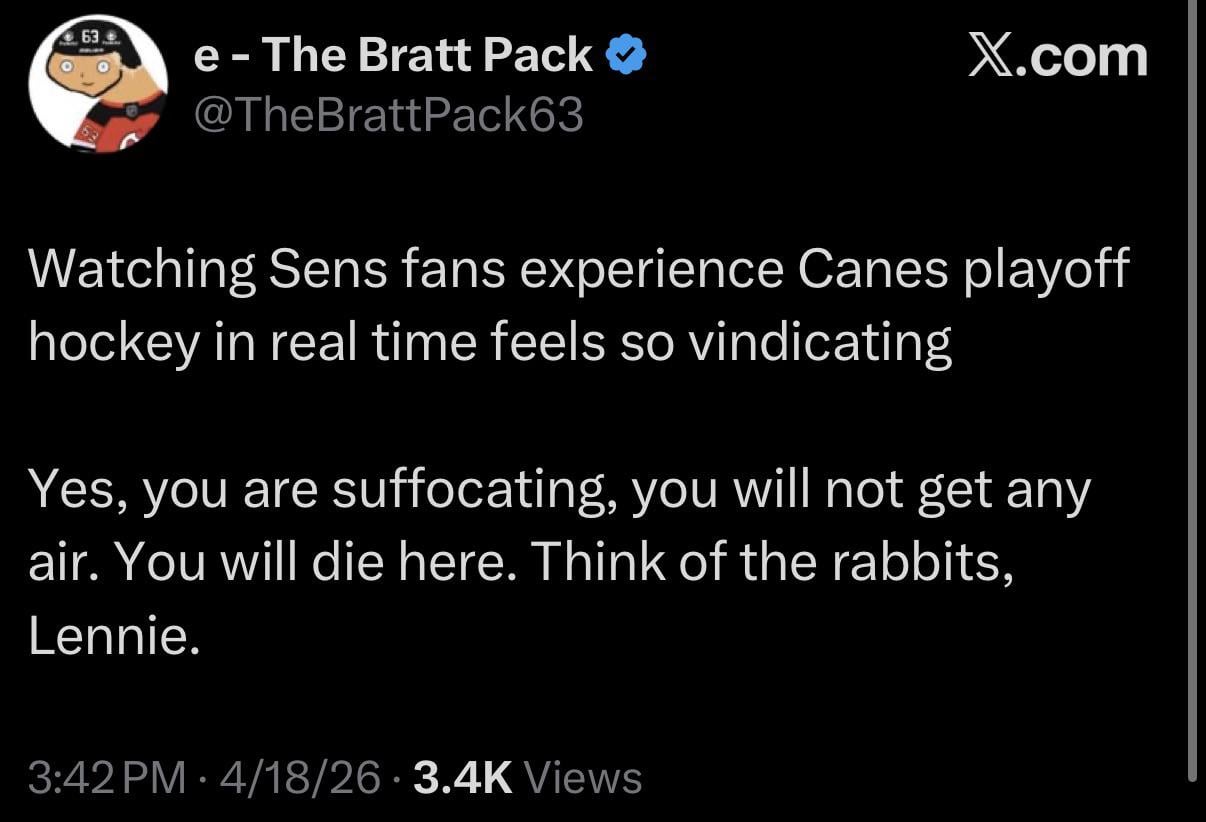Click the ".com" watermark text
Image resolution: width=1206 pixels, height=822 pixels.
click(1083, 57)
